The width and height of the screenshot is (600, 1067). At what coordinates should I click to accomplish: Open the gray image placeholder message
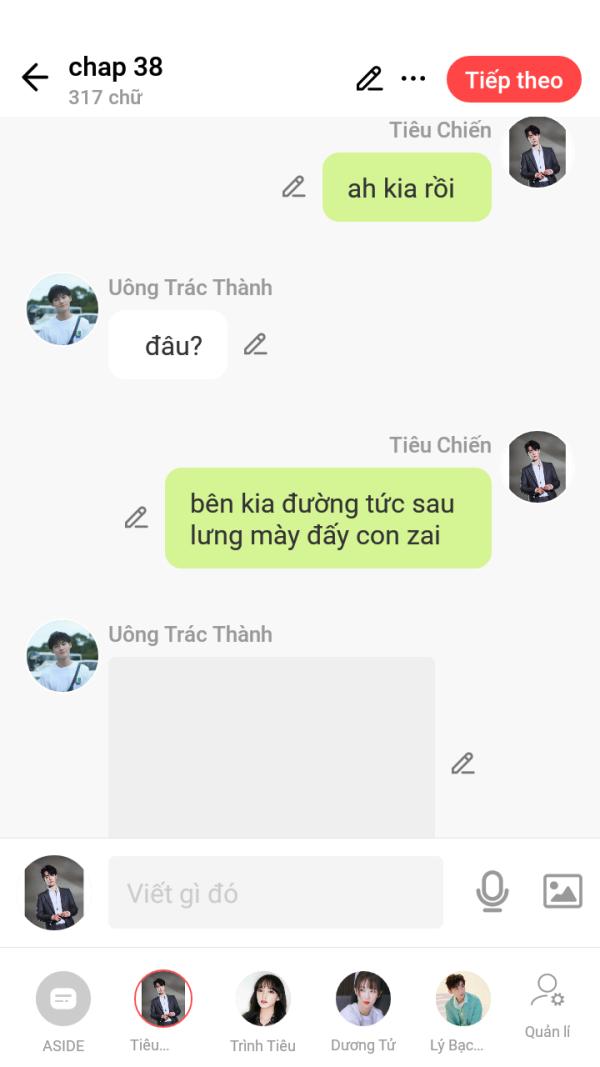[271, 747]
